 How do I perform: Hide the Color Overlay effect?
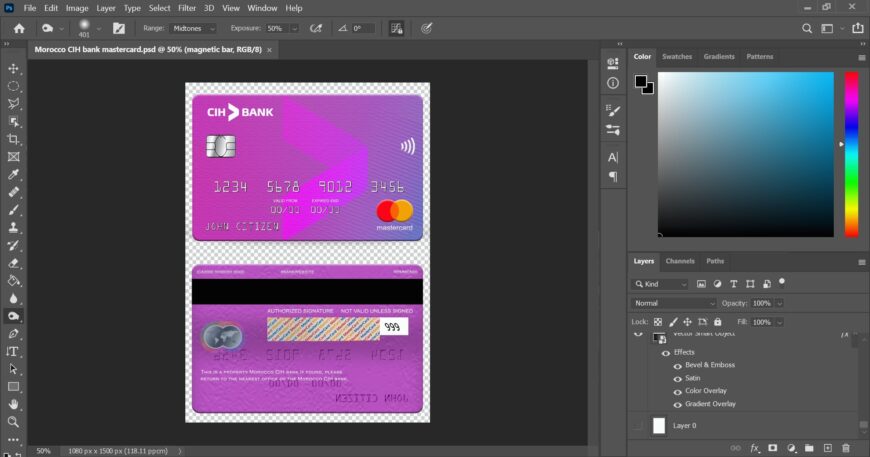[x=677, y=392]
